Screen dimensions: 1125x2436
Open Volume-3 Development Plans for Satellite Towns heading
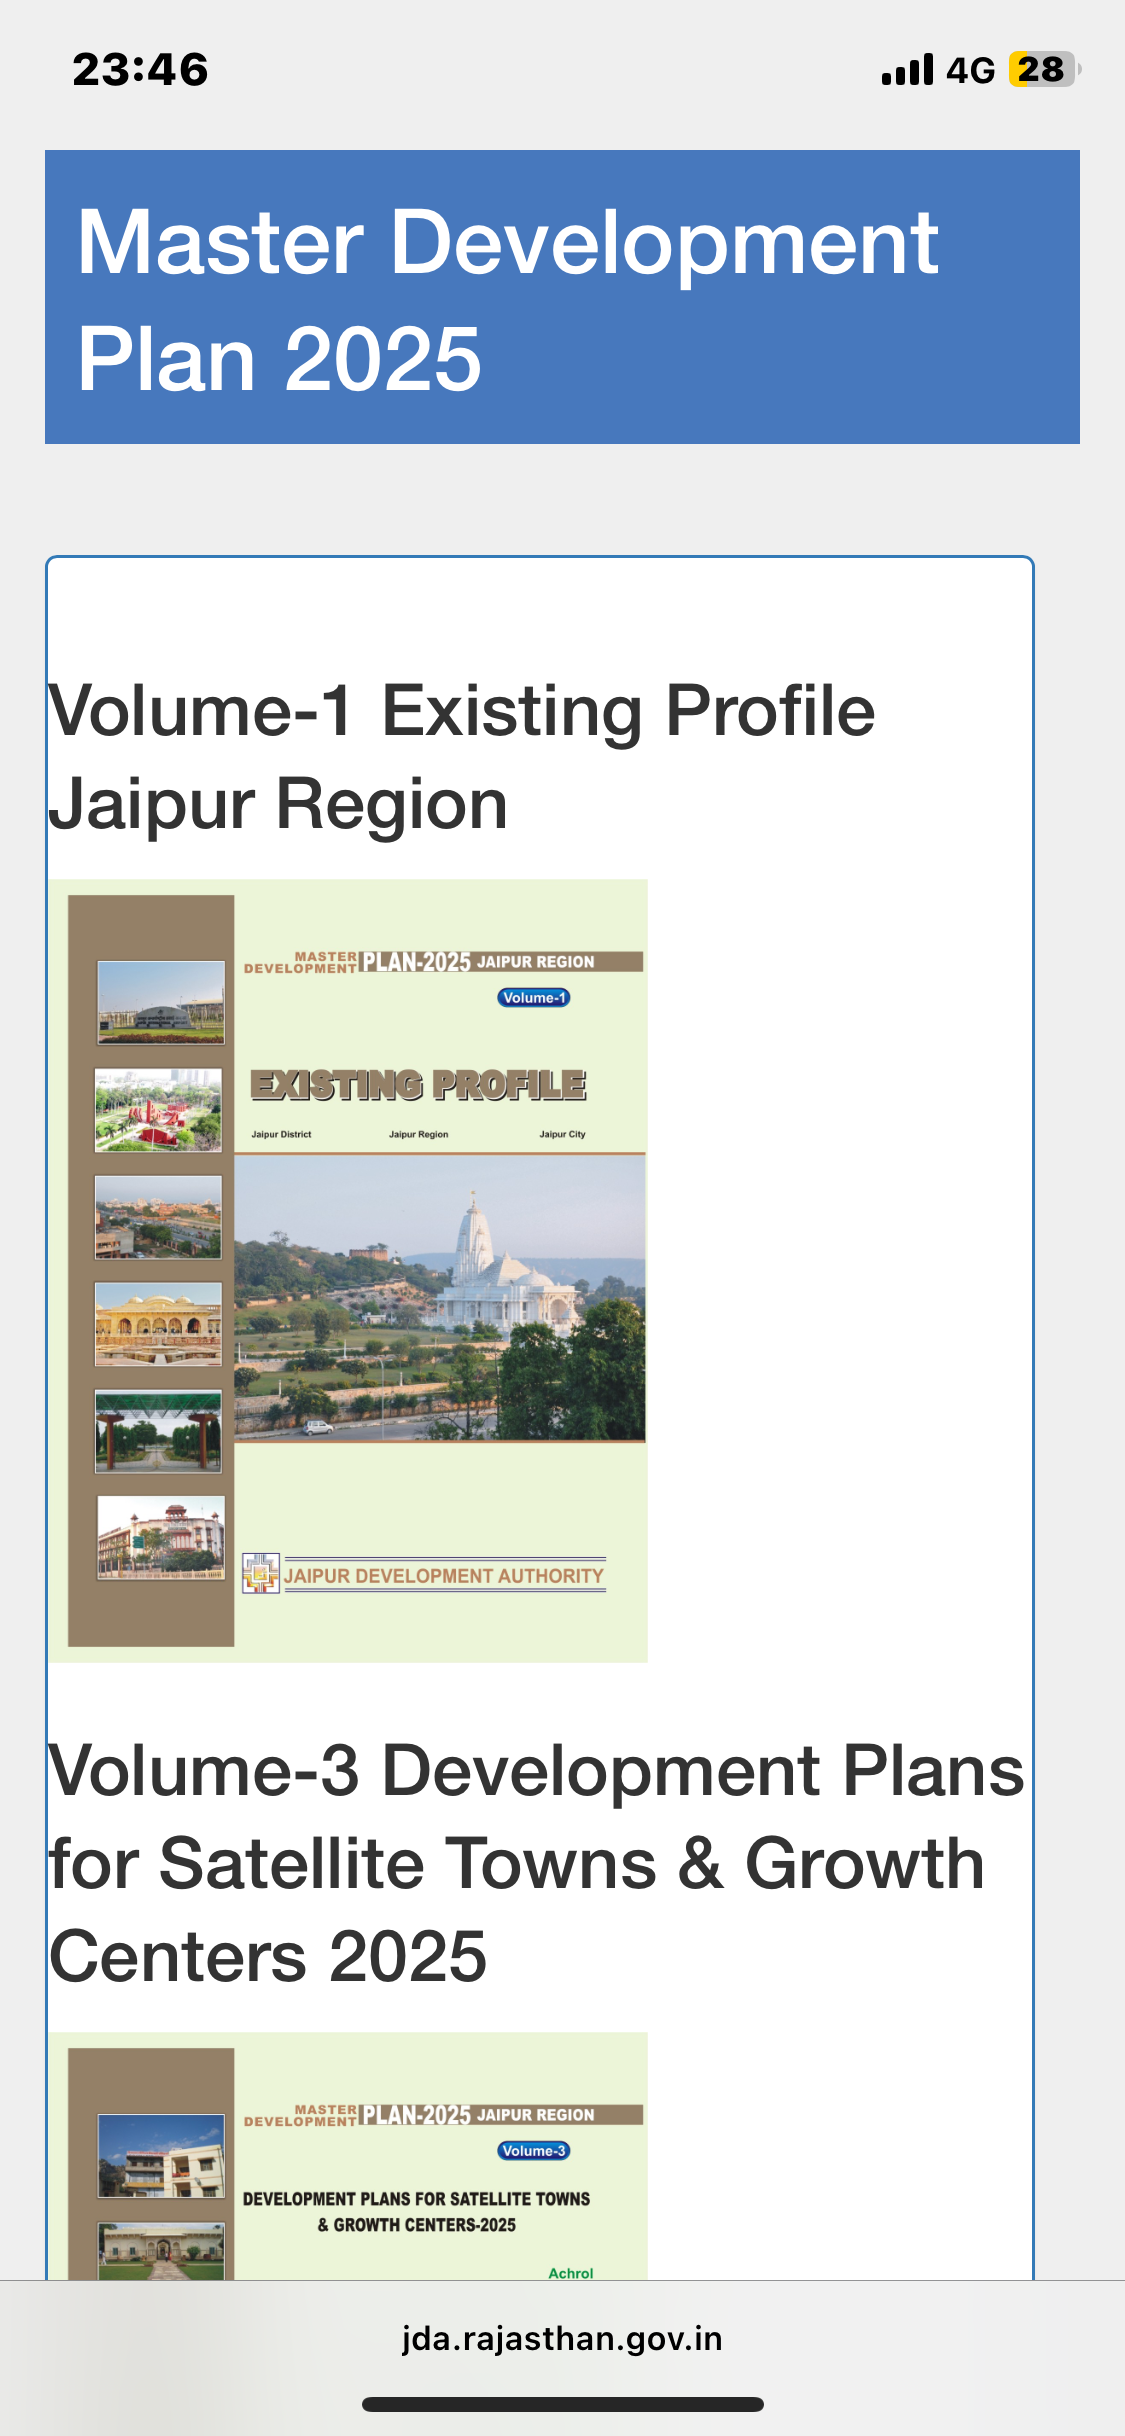(x=537, y=1863)
